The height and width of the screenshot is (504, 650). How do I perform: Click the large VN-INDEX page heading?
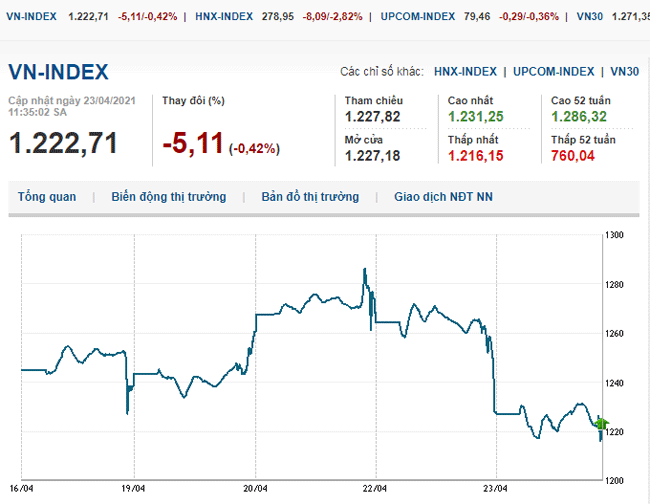click(x=58, y=72)
